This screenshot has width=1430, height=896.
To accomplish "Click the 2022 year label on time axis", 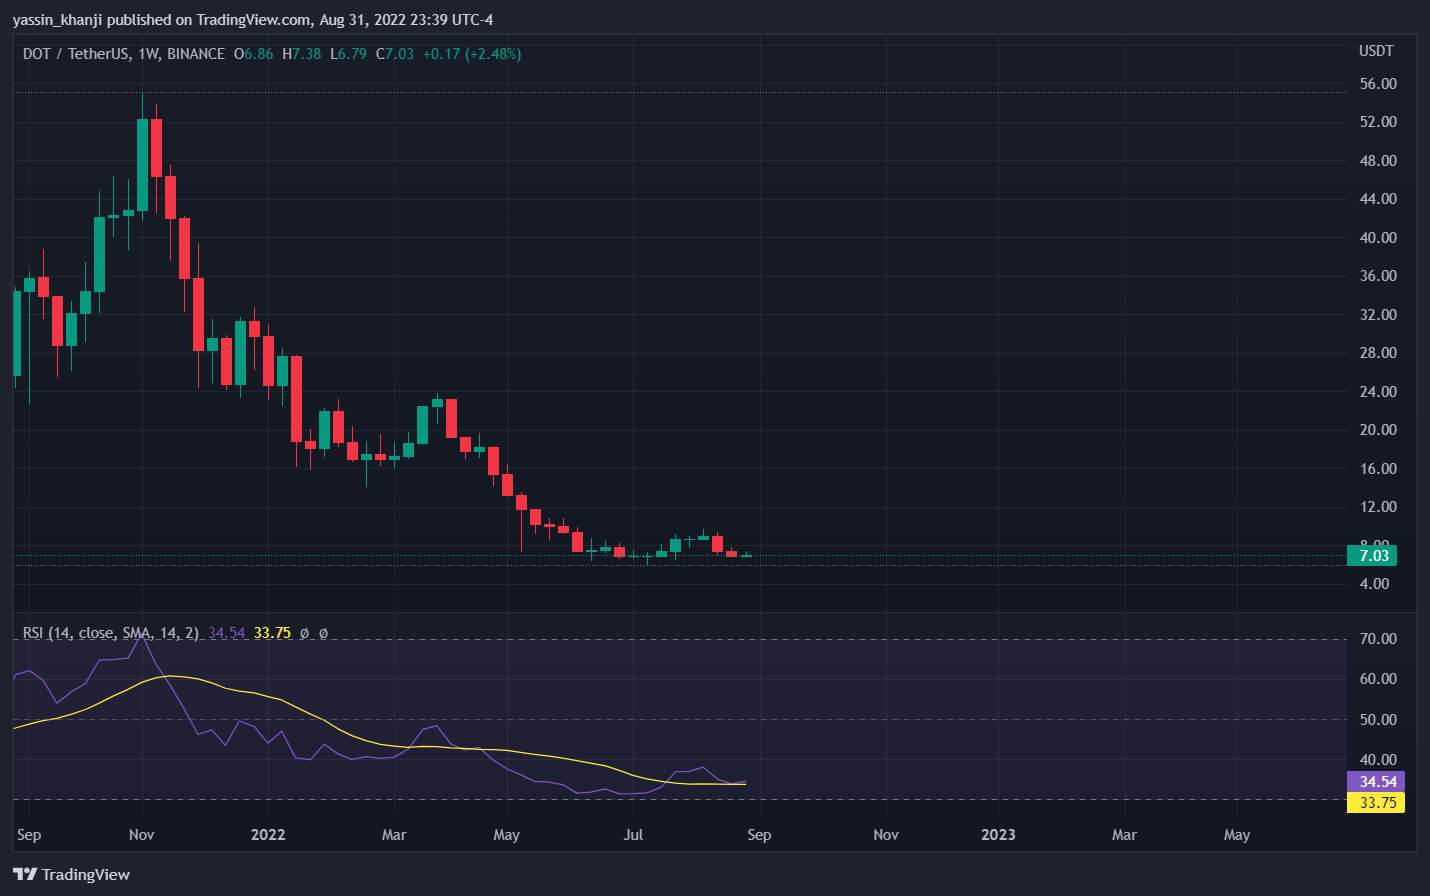I will coord(268,835).
